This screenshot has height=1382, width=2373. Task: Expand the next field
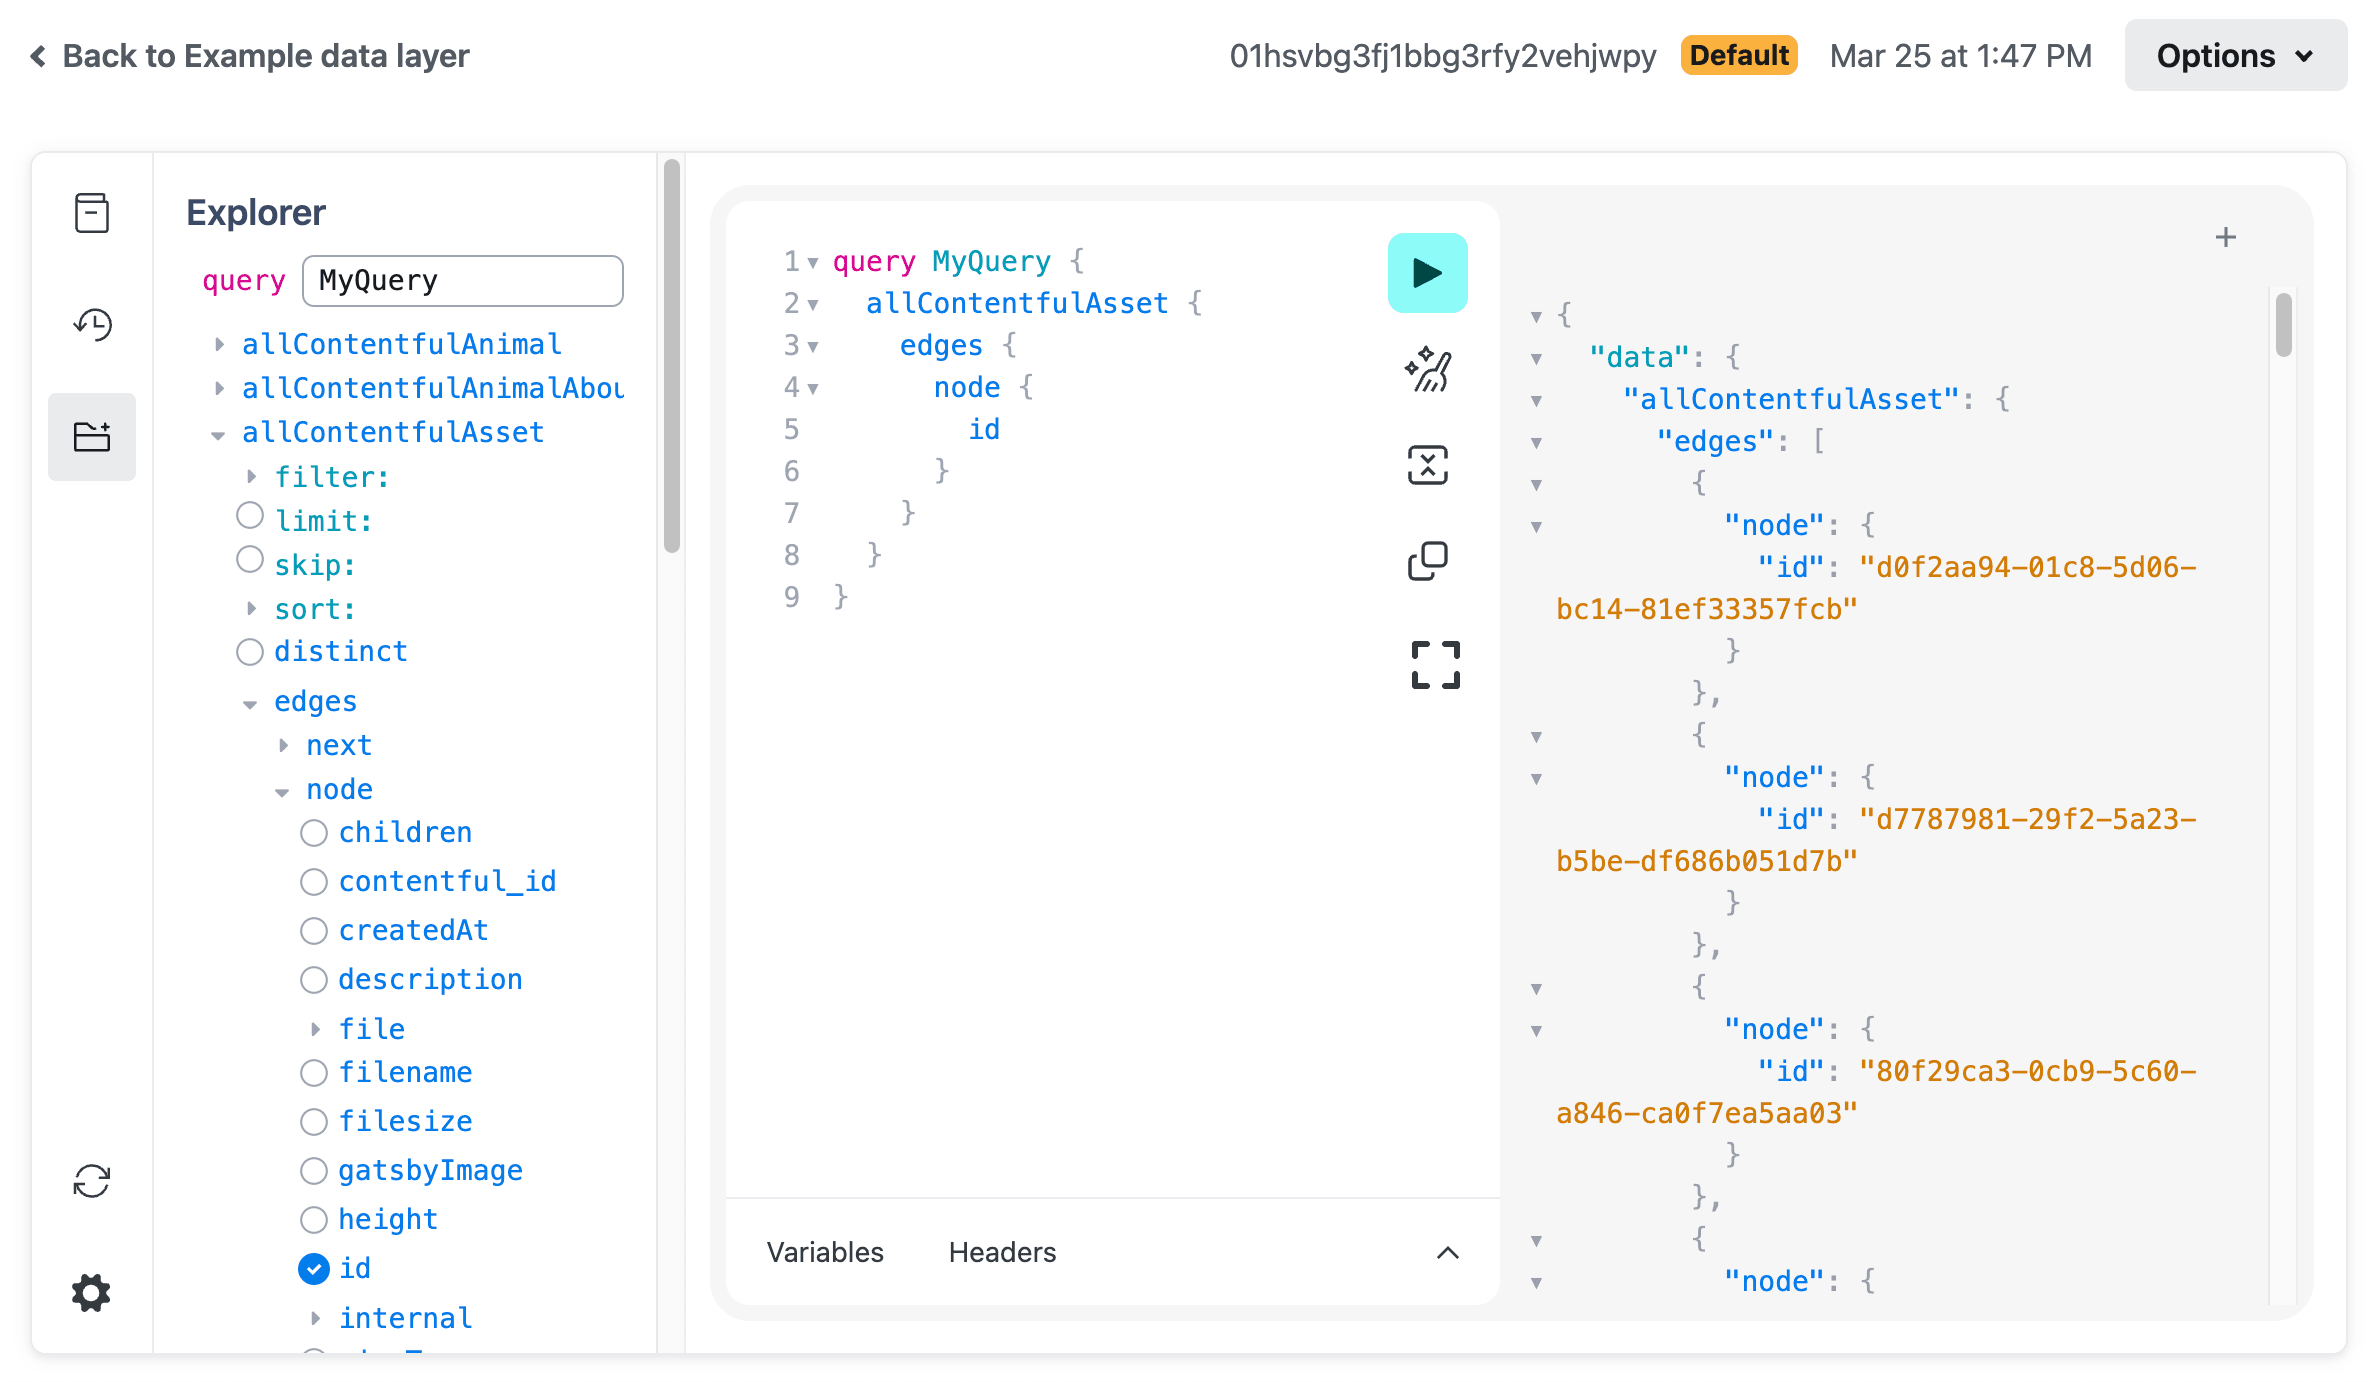pyautogui.click(x=283, y=745)
